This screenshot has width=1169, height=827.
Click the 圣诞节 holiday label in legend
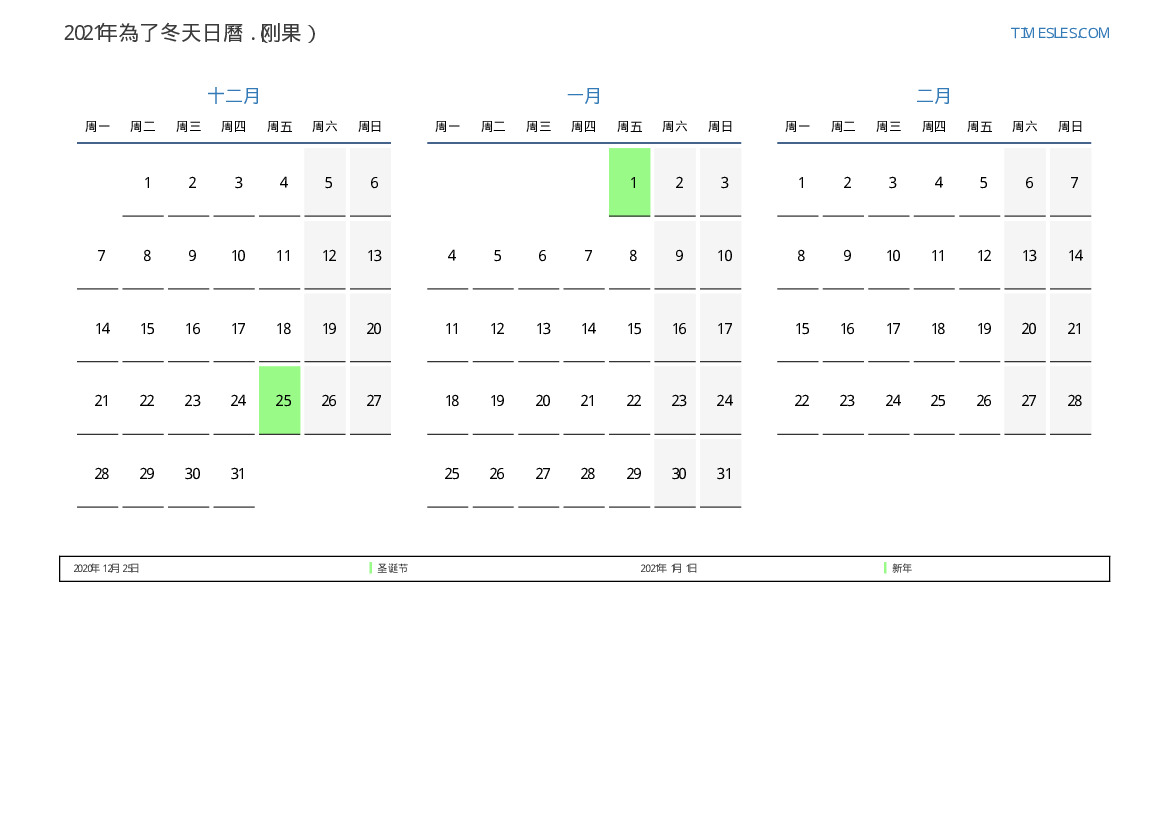click(x=392, y=568)
